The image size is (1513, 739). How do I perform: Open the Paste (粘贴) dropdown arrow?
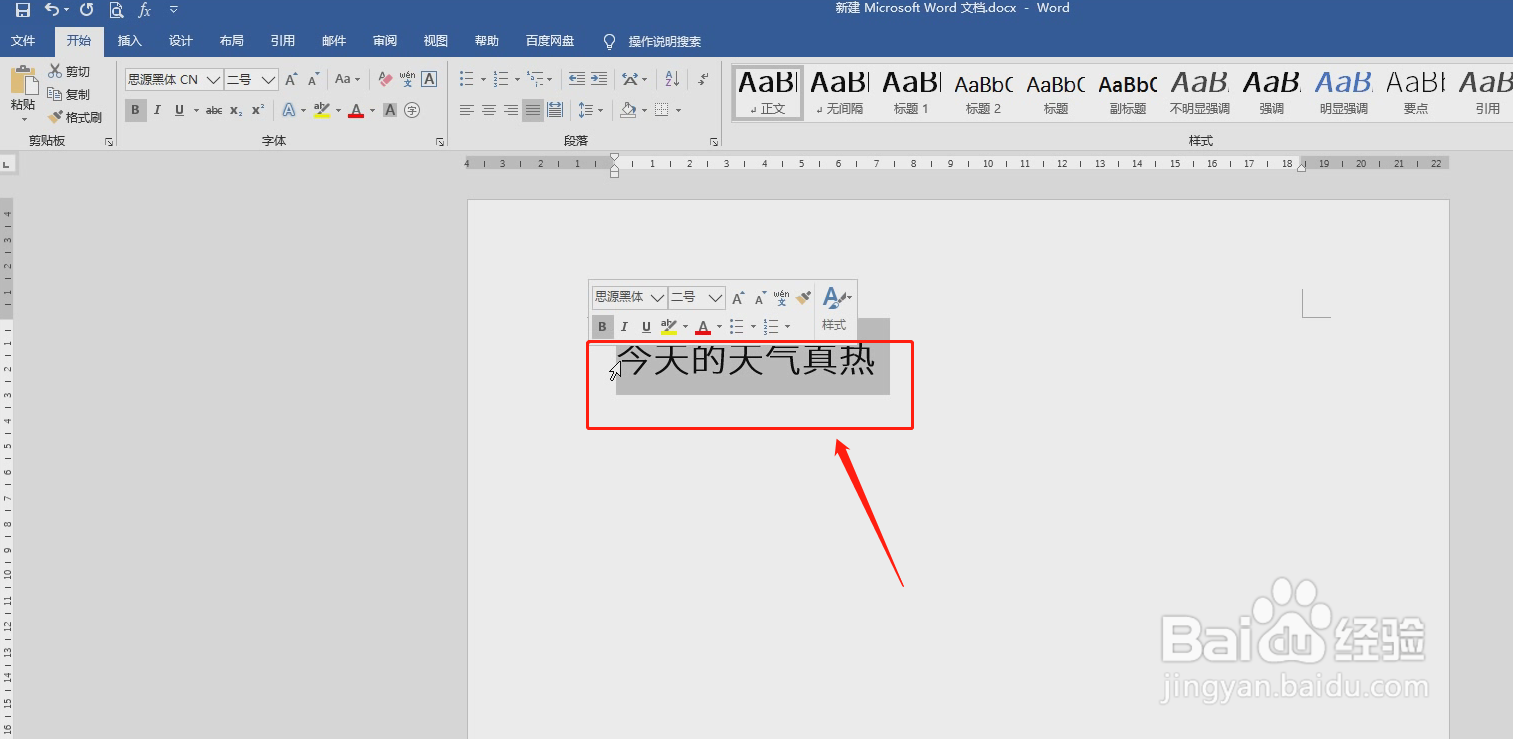[24, 119]
